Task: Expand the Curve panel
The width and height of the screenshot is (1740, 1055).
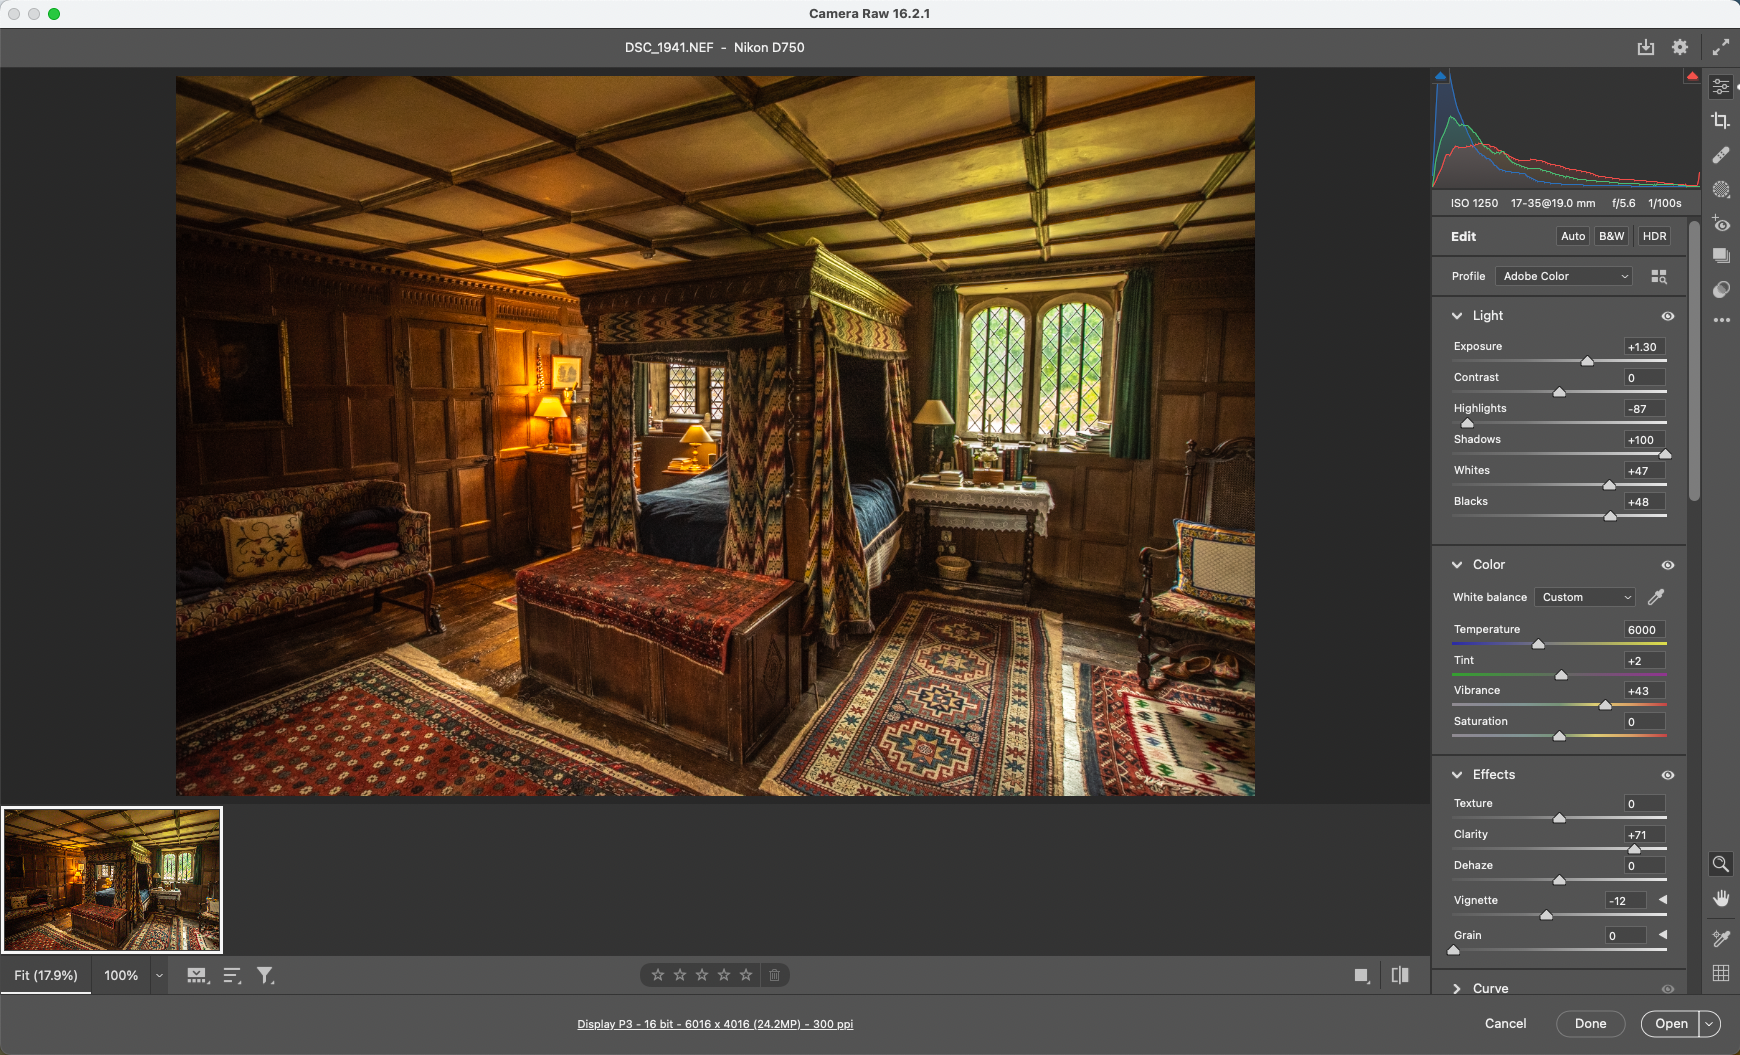Action: [x=1457, y=989]
